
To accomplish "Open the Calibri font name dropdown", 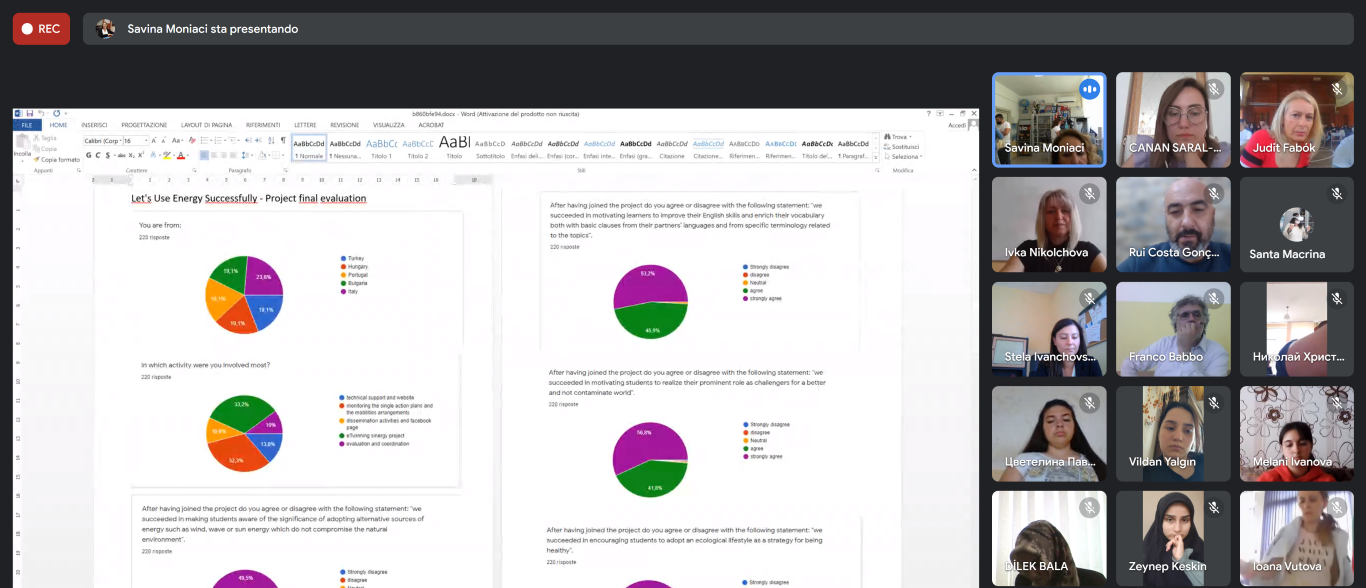I will click(102, 141).
